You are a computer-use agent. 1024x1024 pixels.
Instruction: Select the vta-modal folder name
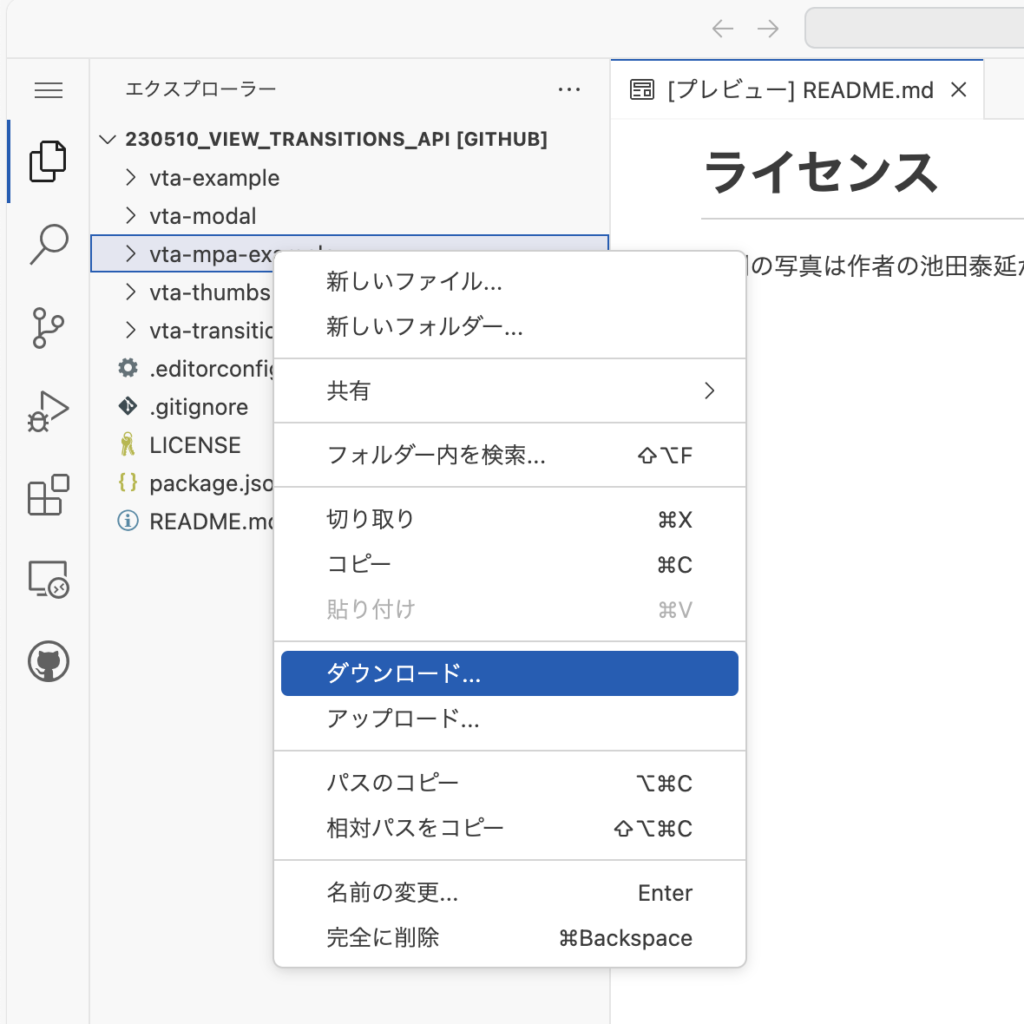point(202,216)
